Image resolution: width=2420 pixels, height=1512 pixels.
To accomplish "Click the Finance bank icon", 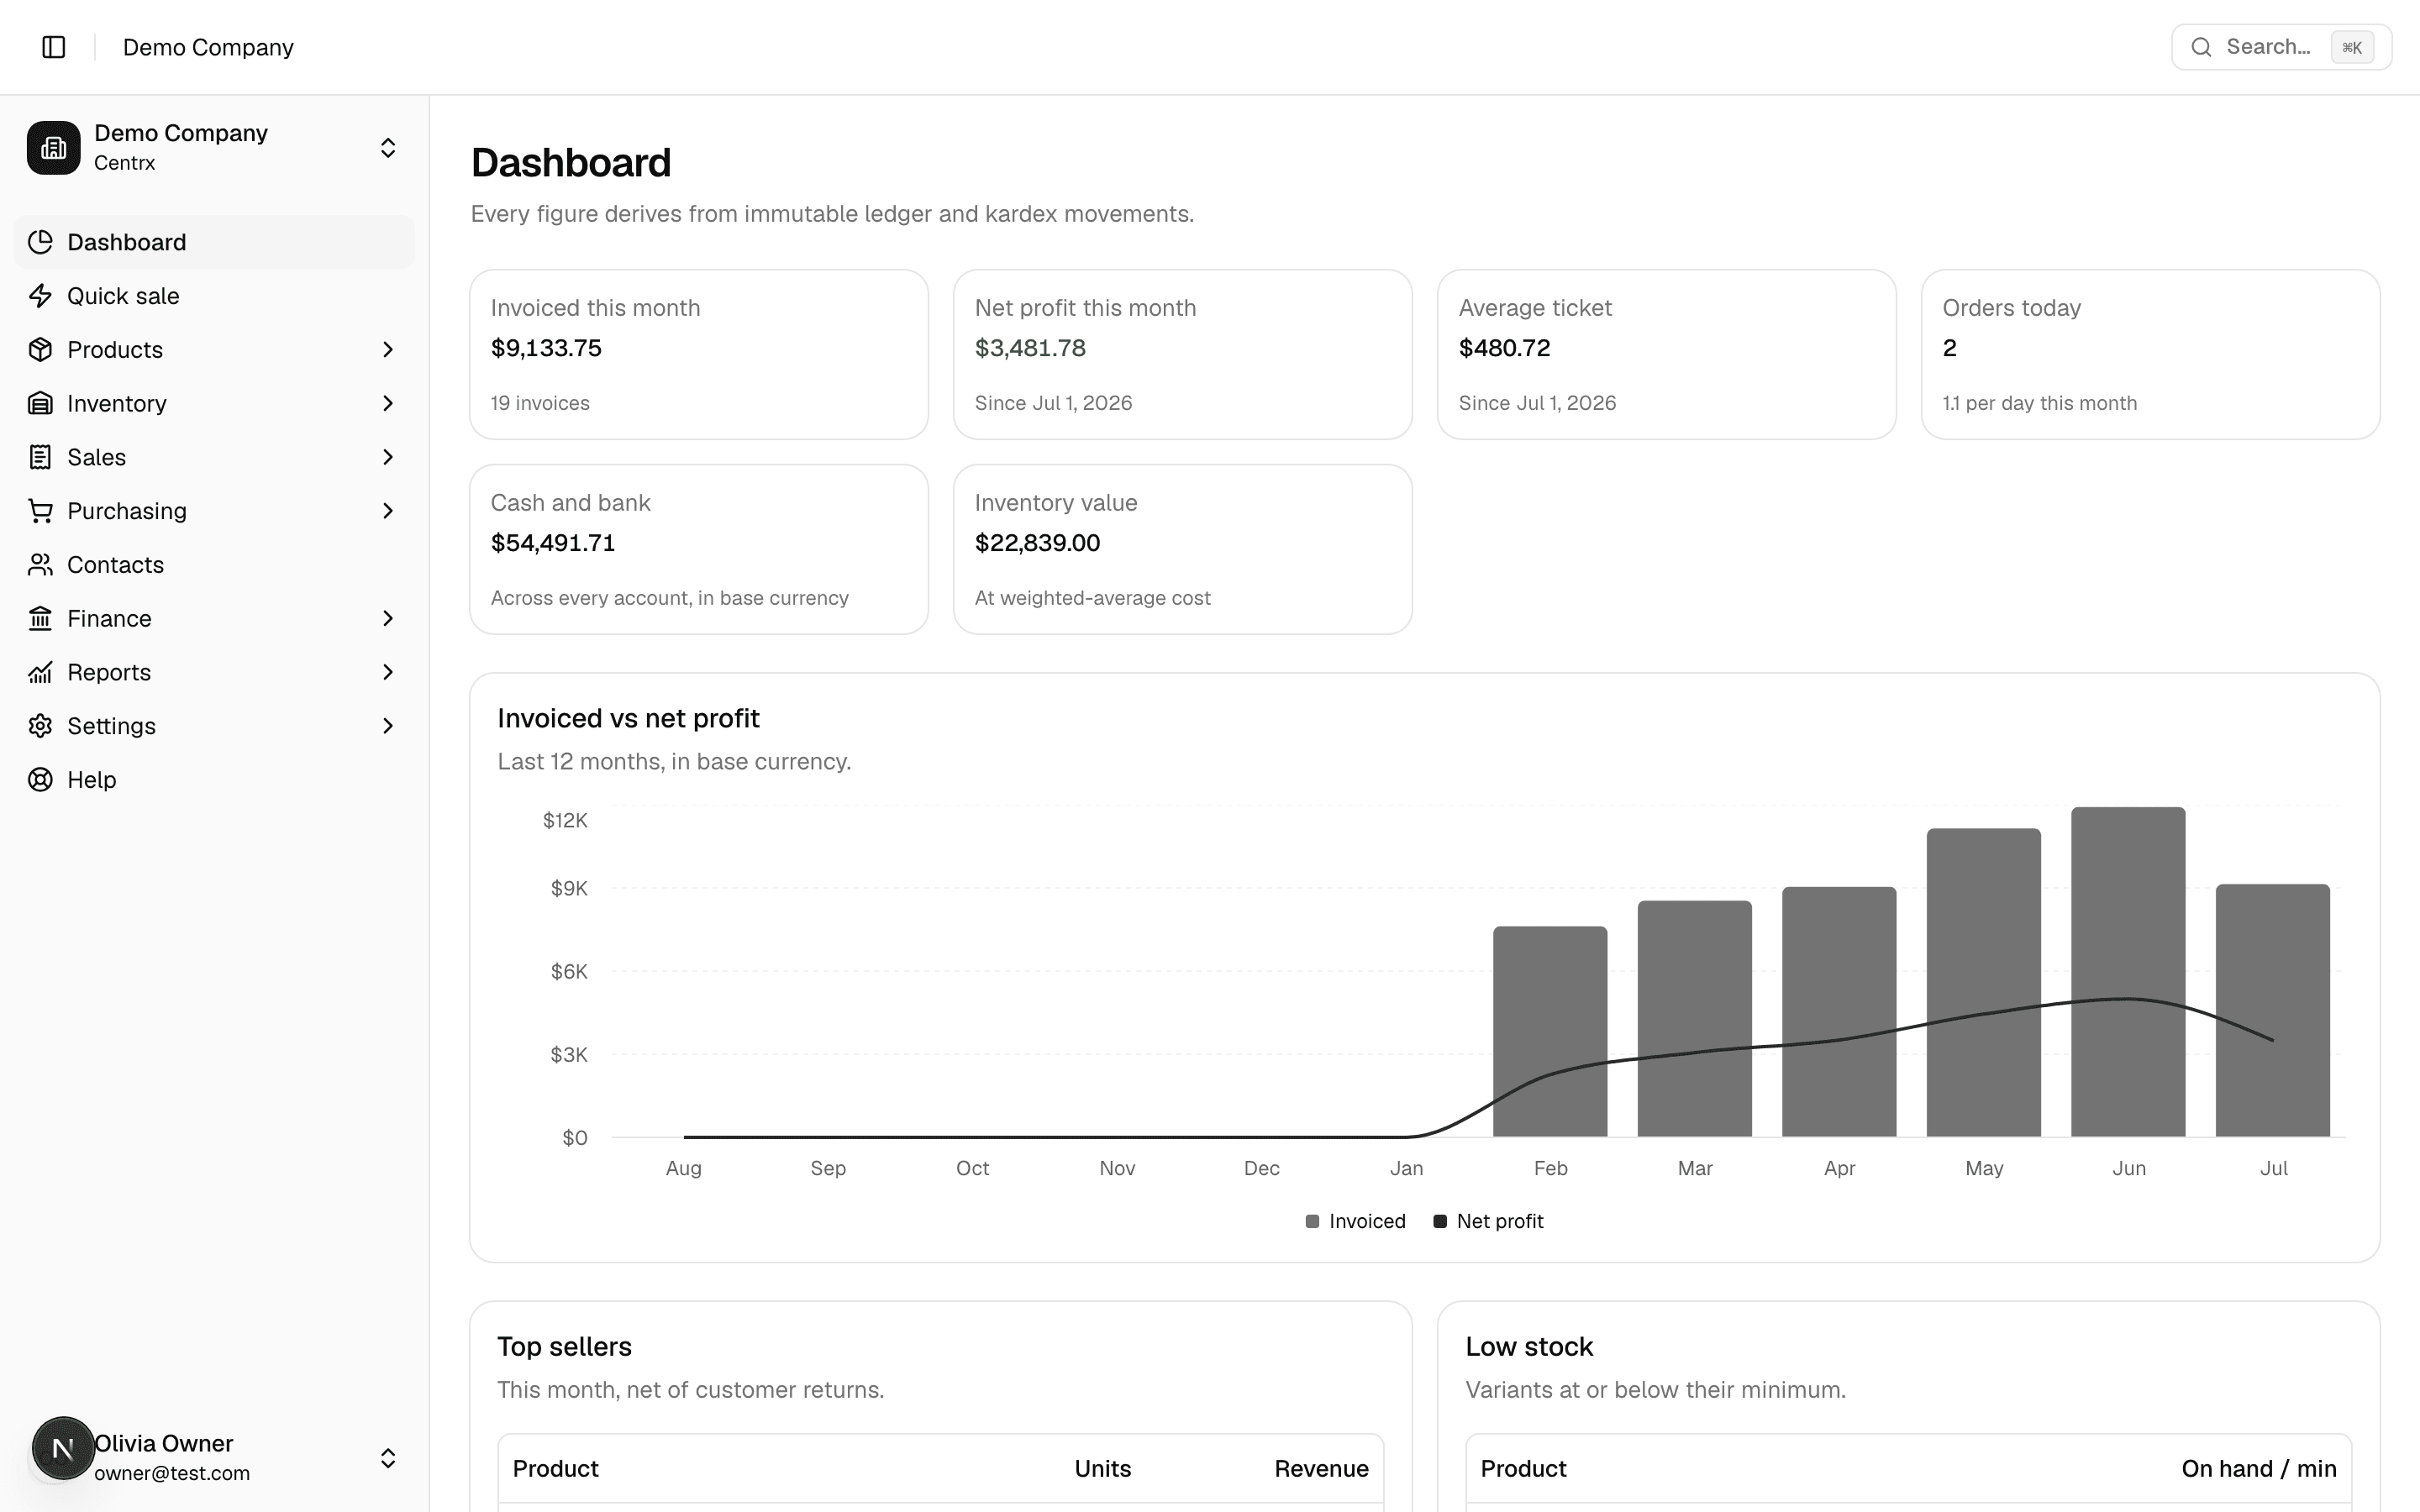I will 40,619.
